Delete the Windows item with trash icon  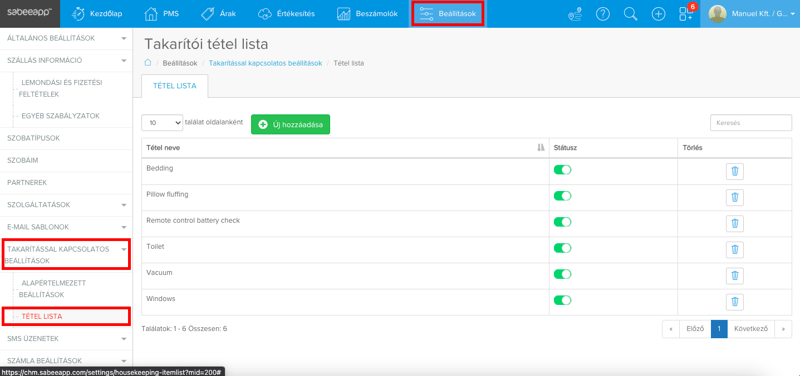pyautogui.click(x=735, y=302)
